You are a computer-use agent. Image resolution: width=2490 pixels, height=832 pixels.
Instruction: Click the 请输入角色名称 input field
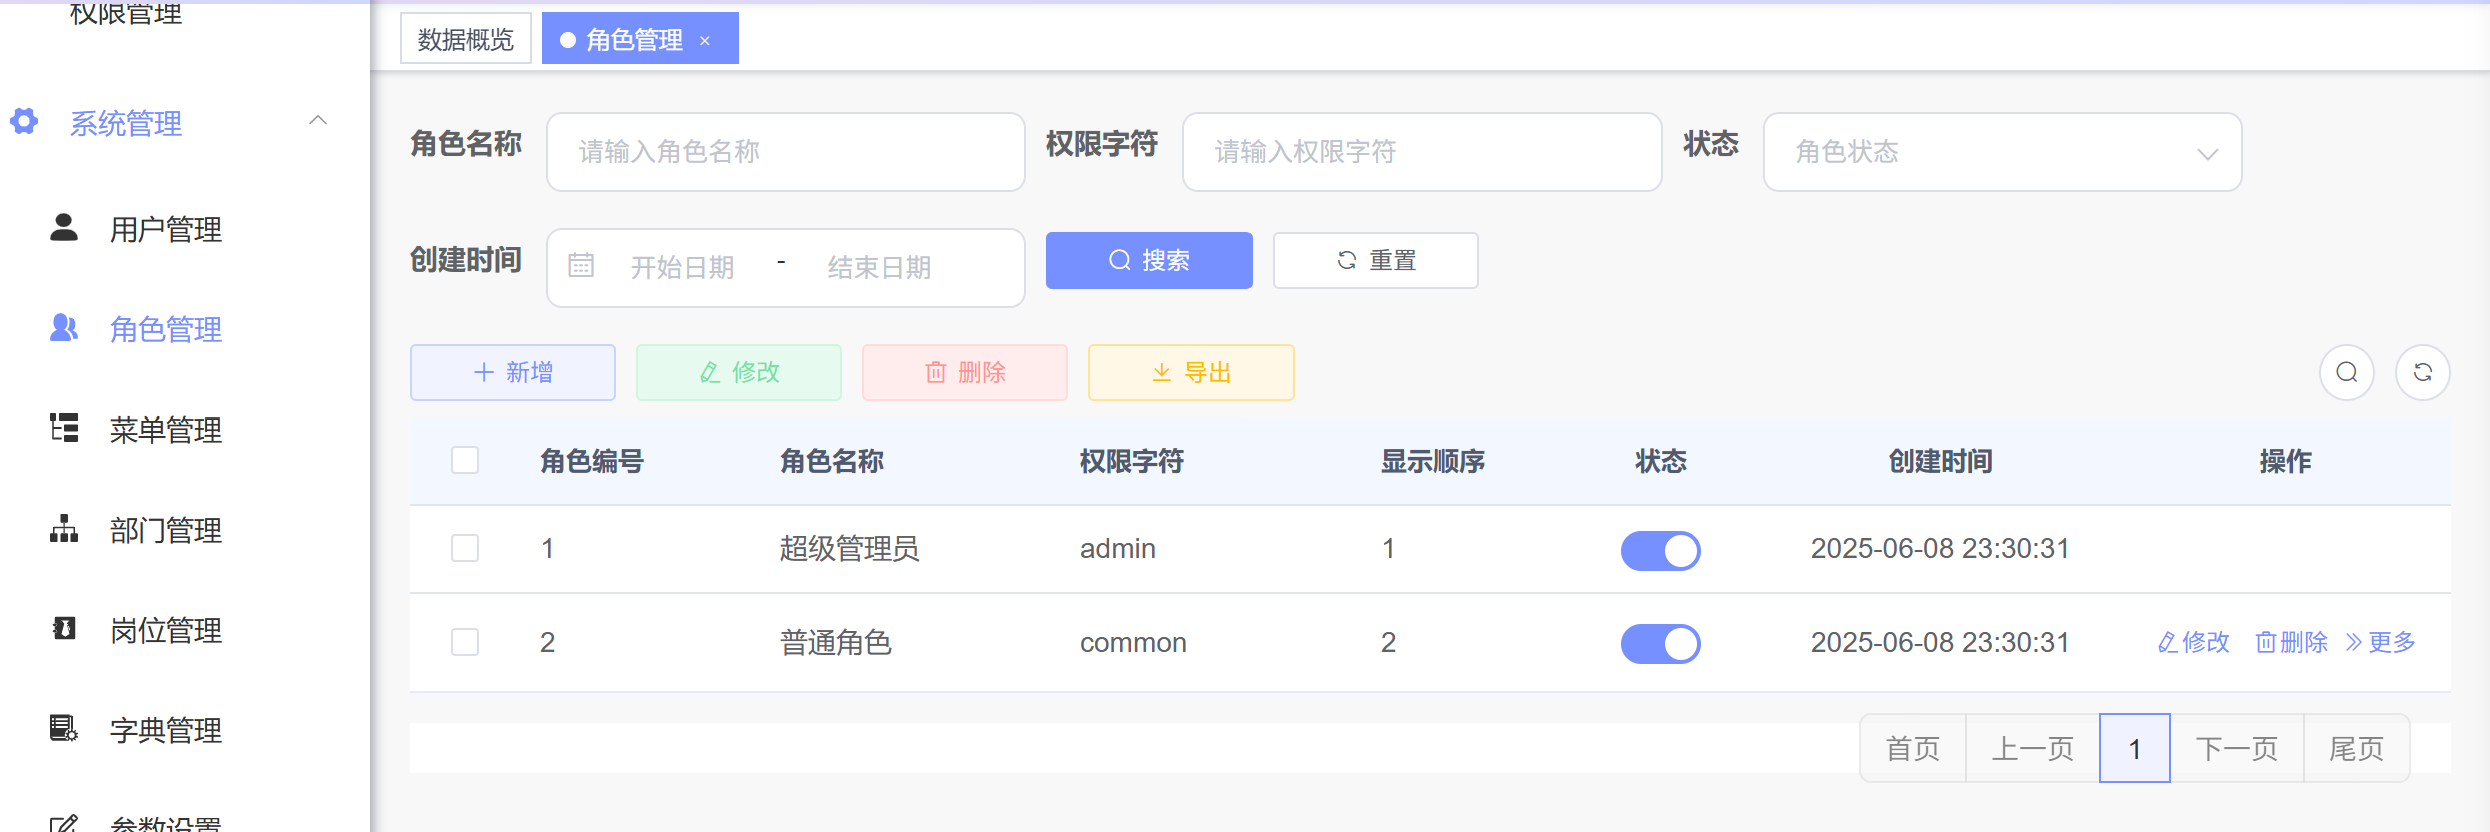coord(786,152)
